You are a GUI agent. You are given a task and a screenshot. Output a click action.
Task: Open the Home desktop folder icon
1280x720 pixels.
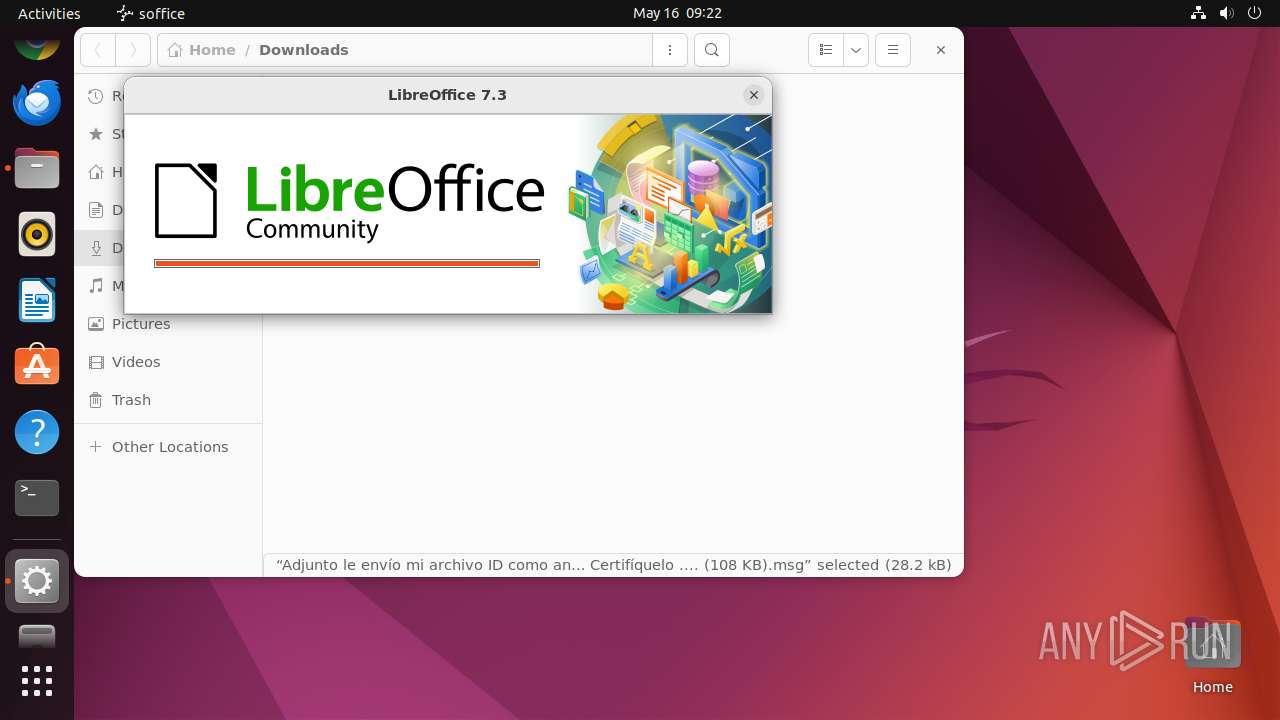tap(1212, 655)
